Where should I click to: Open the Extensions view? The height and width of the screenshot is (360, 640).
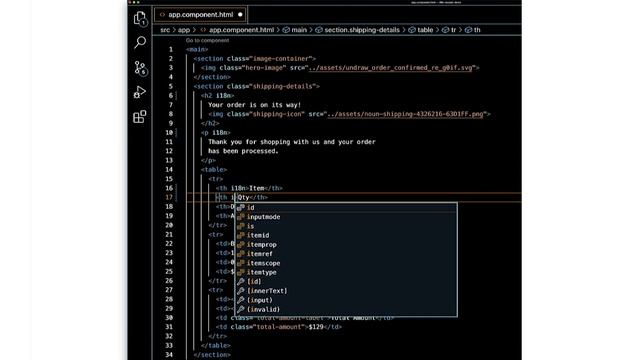click(140, 117)
